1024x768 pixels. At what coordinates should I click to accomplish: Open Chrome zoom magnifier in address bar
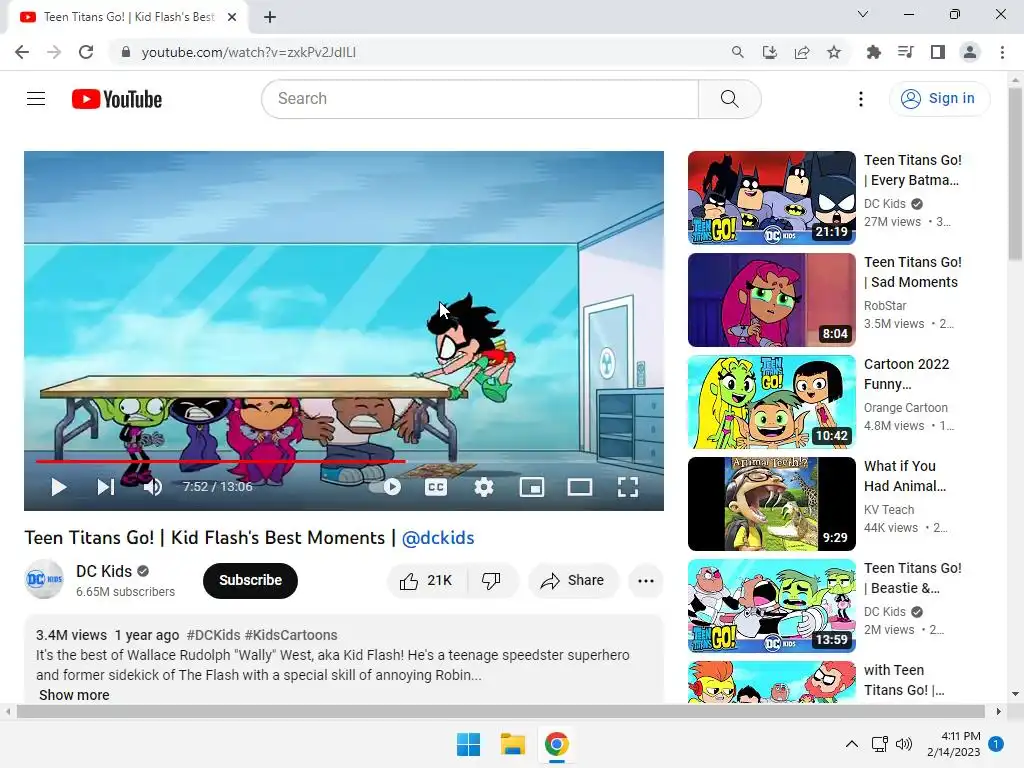tap(737, 52)
